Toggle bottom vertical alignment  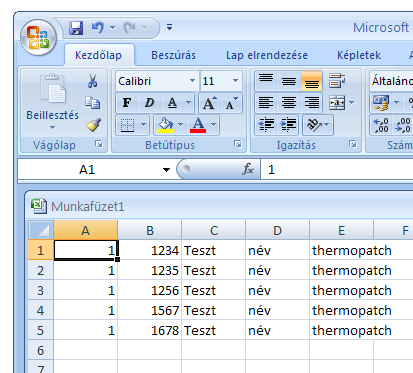[x=312, y=81]
